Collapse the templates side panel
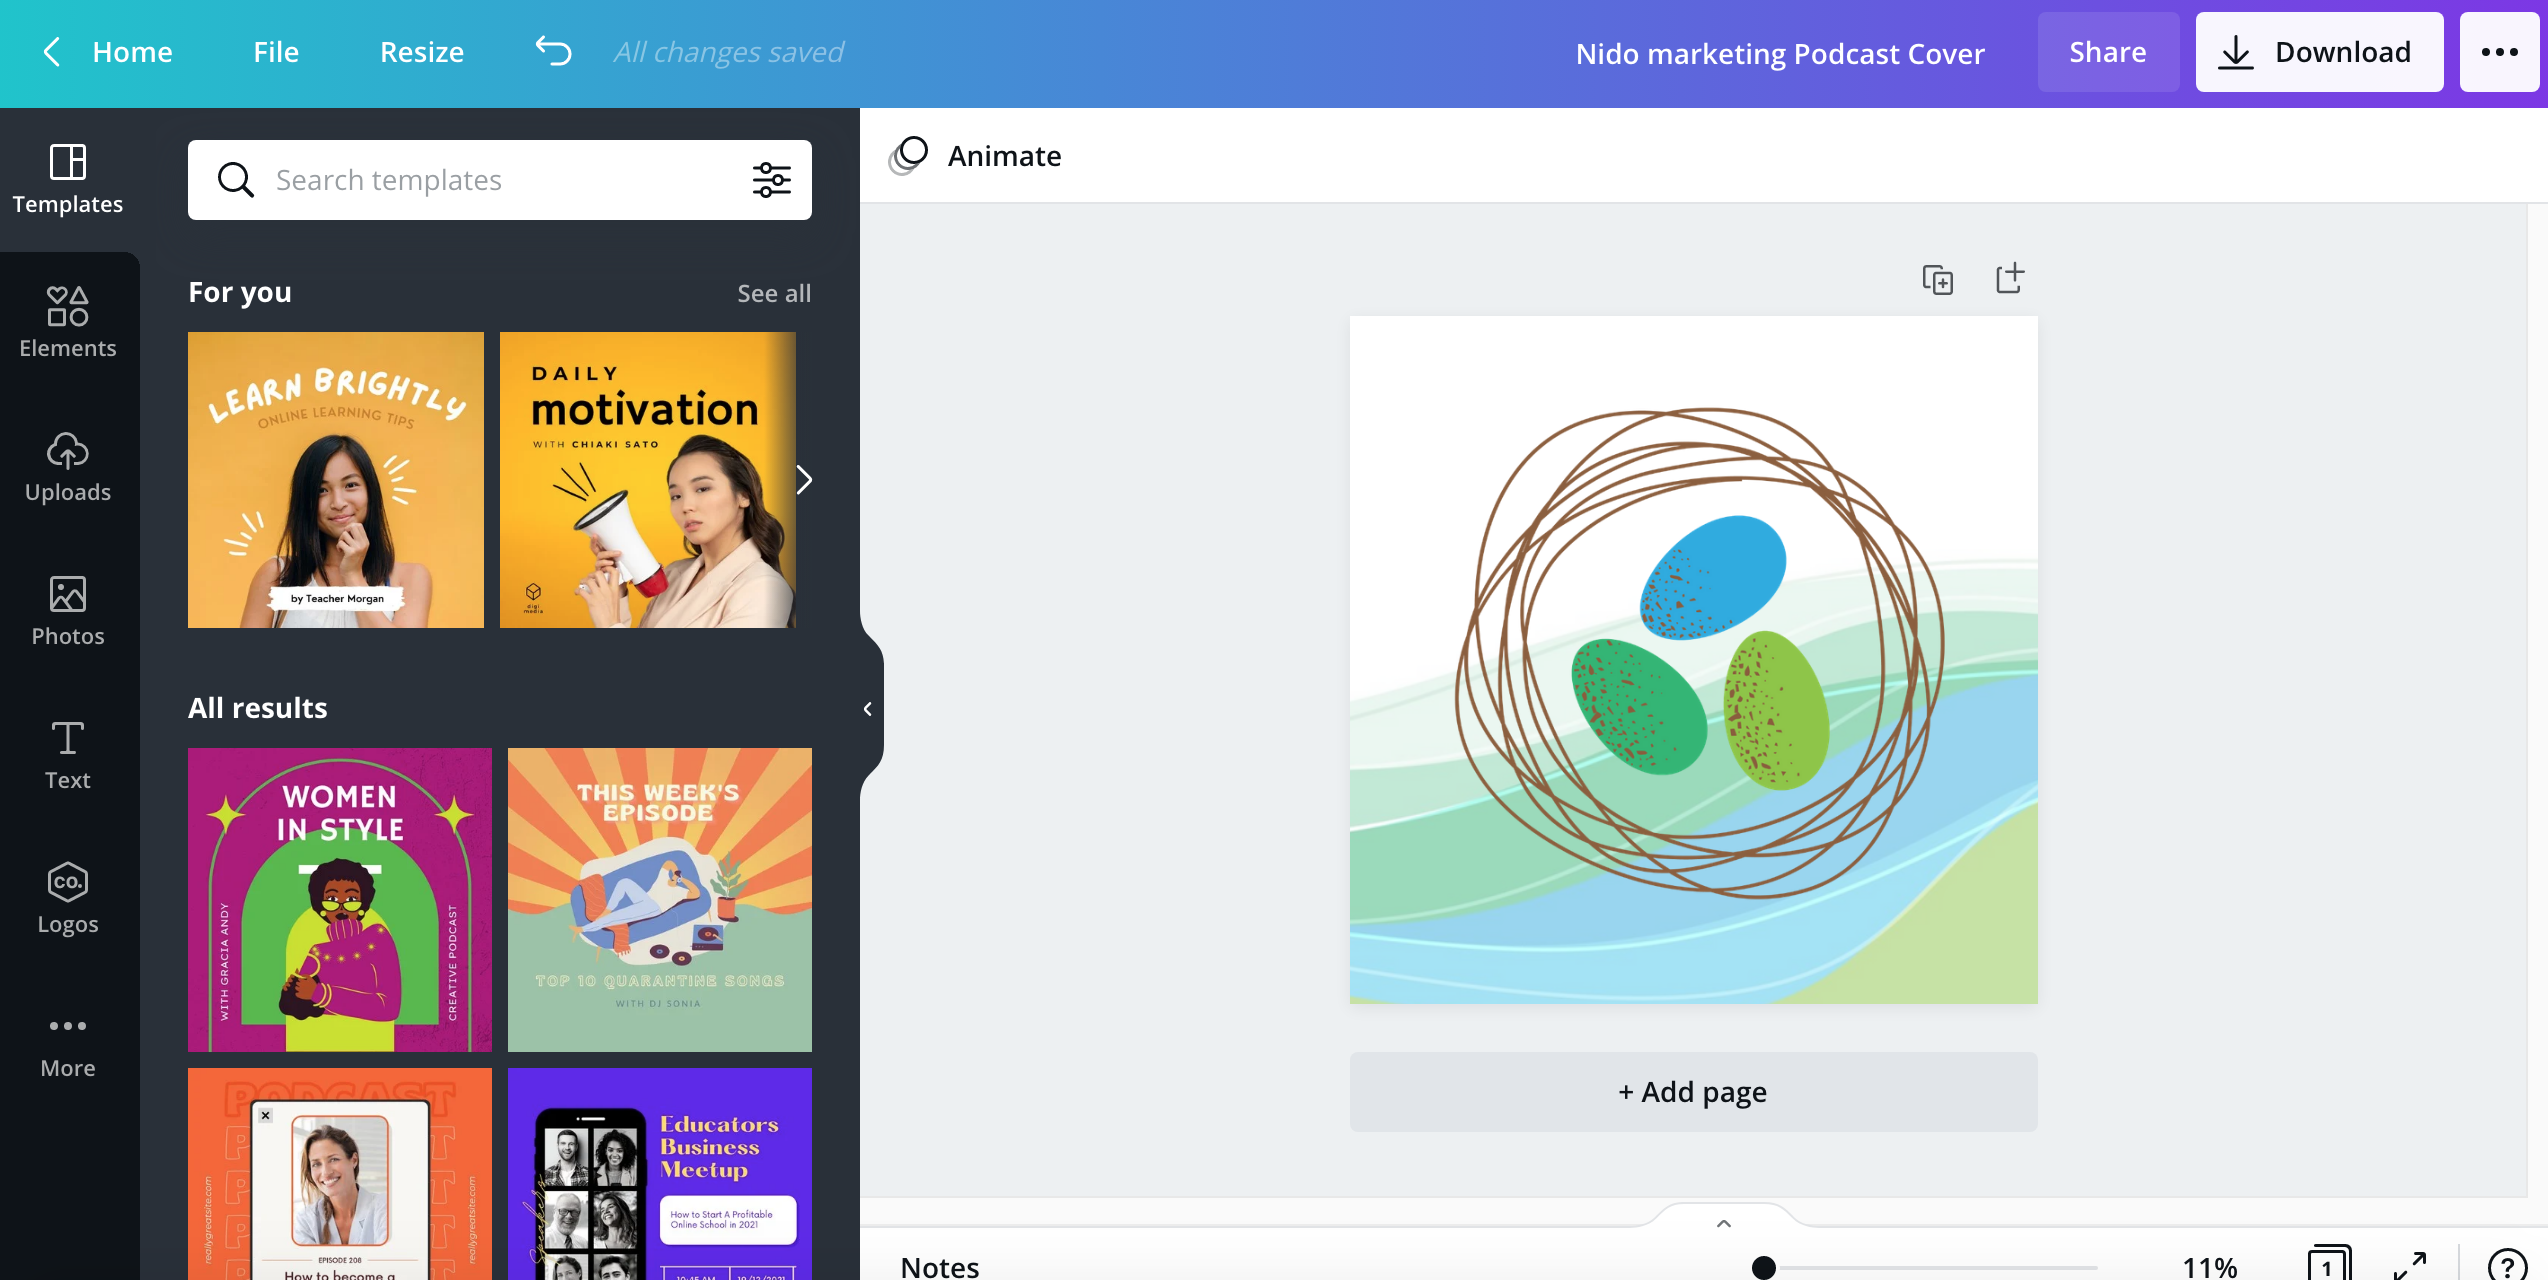 tap(867, 709)
